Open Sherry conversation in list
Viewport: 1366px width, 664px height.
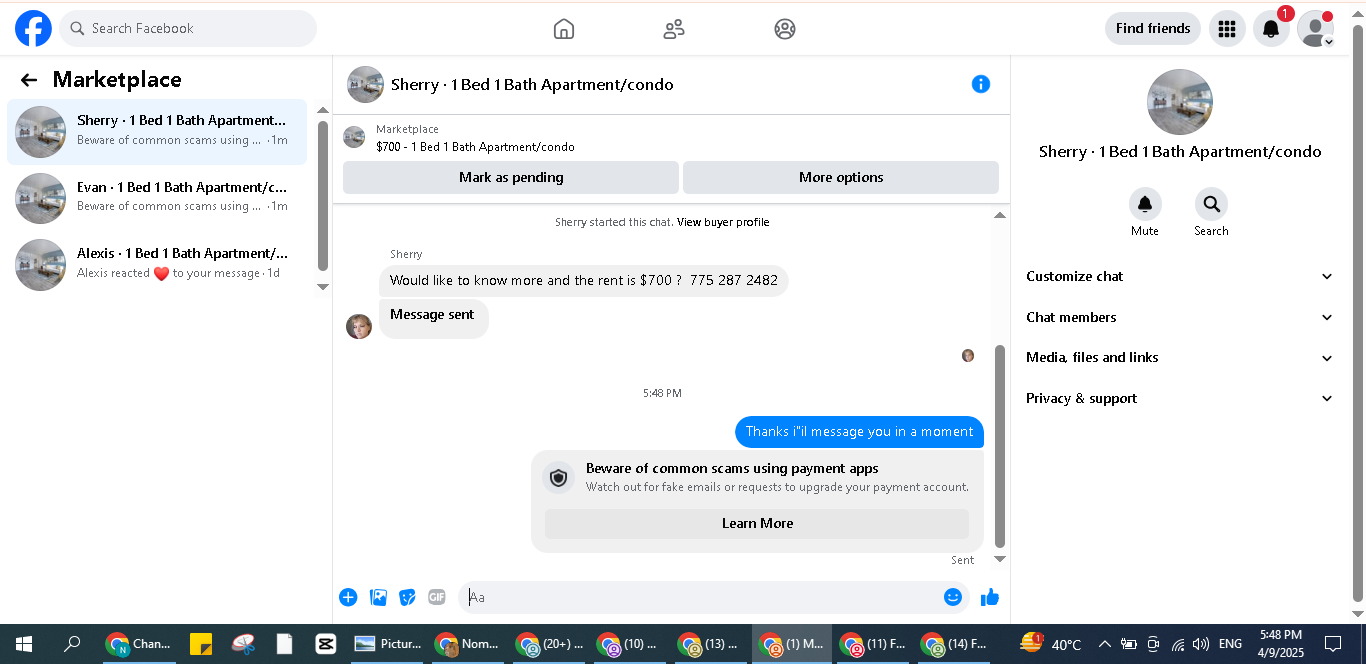click(x=157, y=132)
